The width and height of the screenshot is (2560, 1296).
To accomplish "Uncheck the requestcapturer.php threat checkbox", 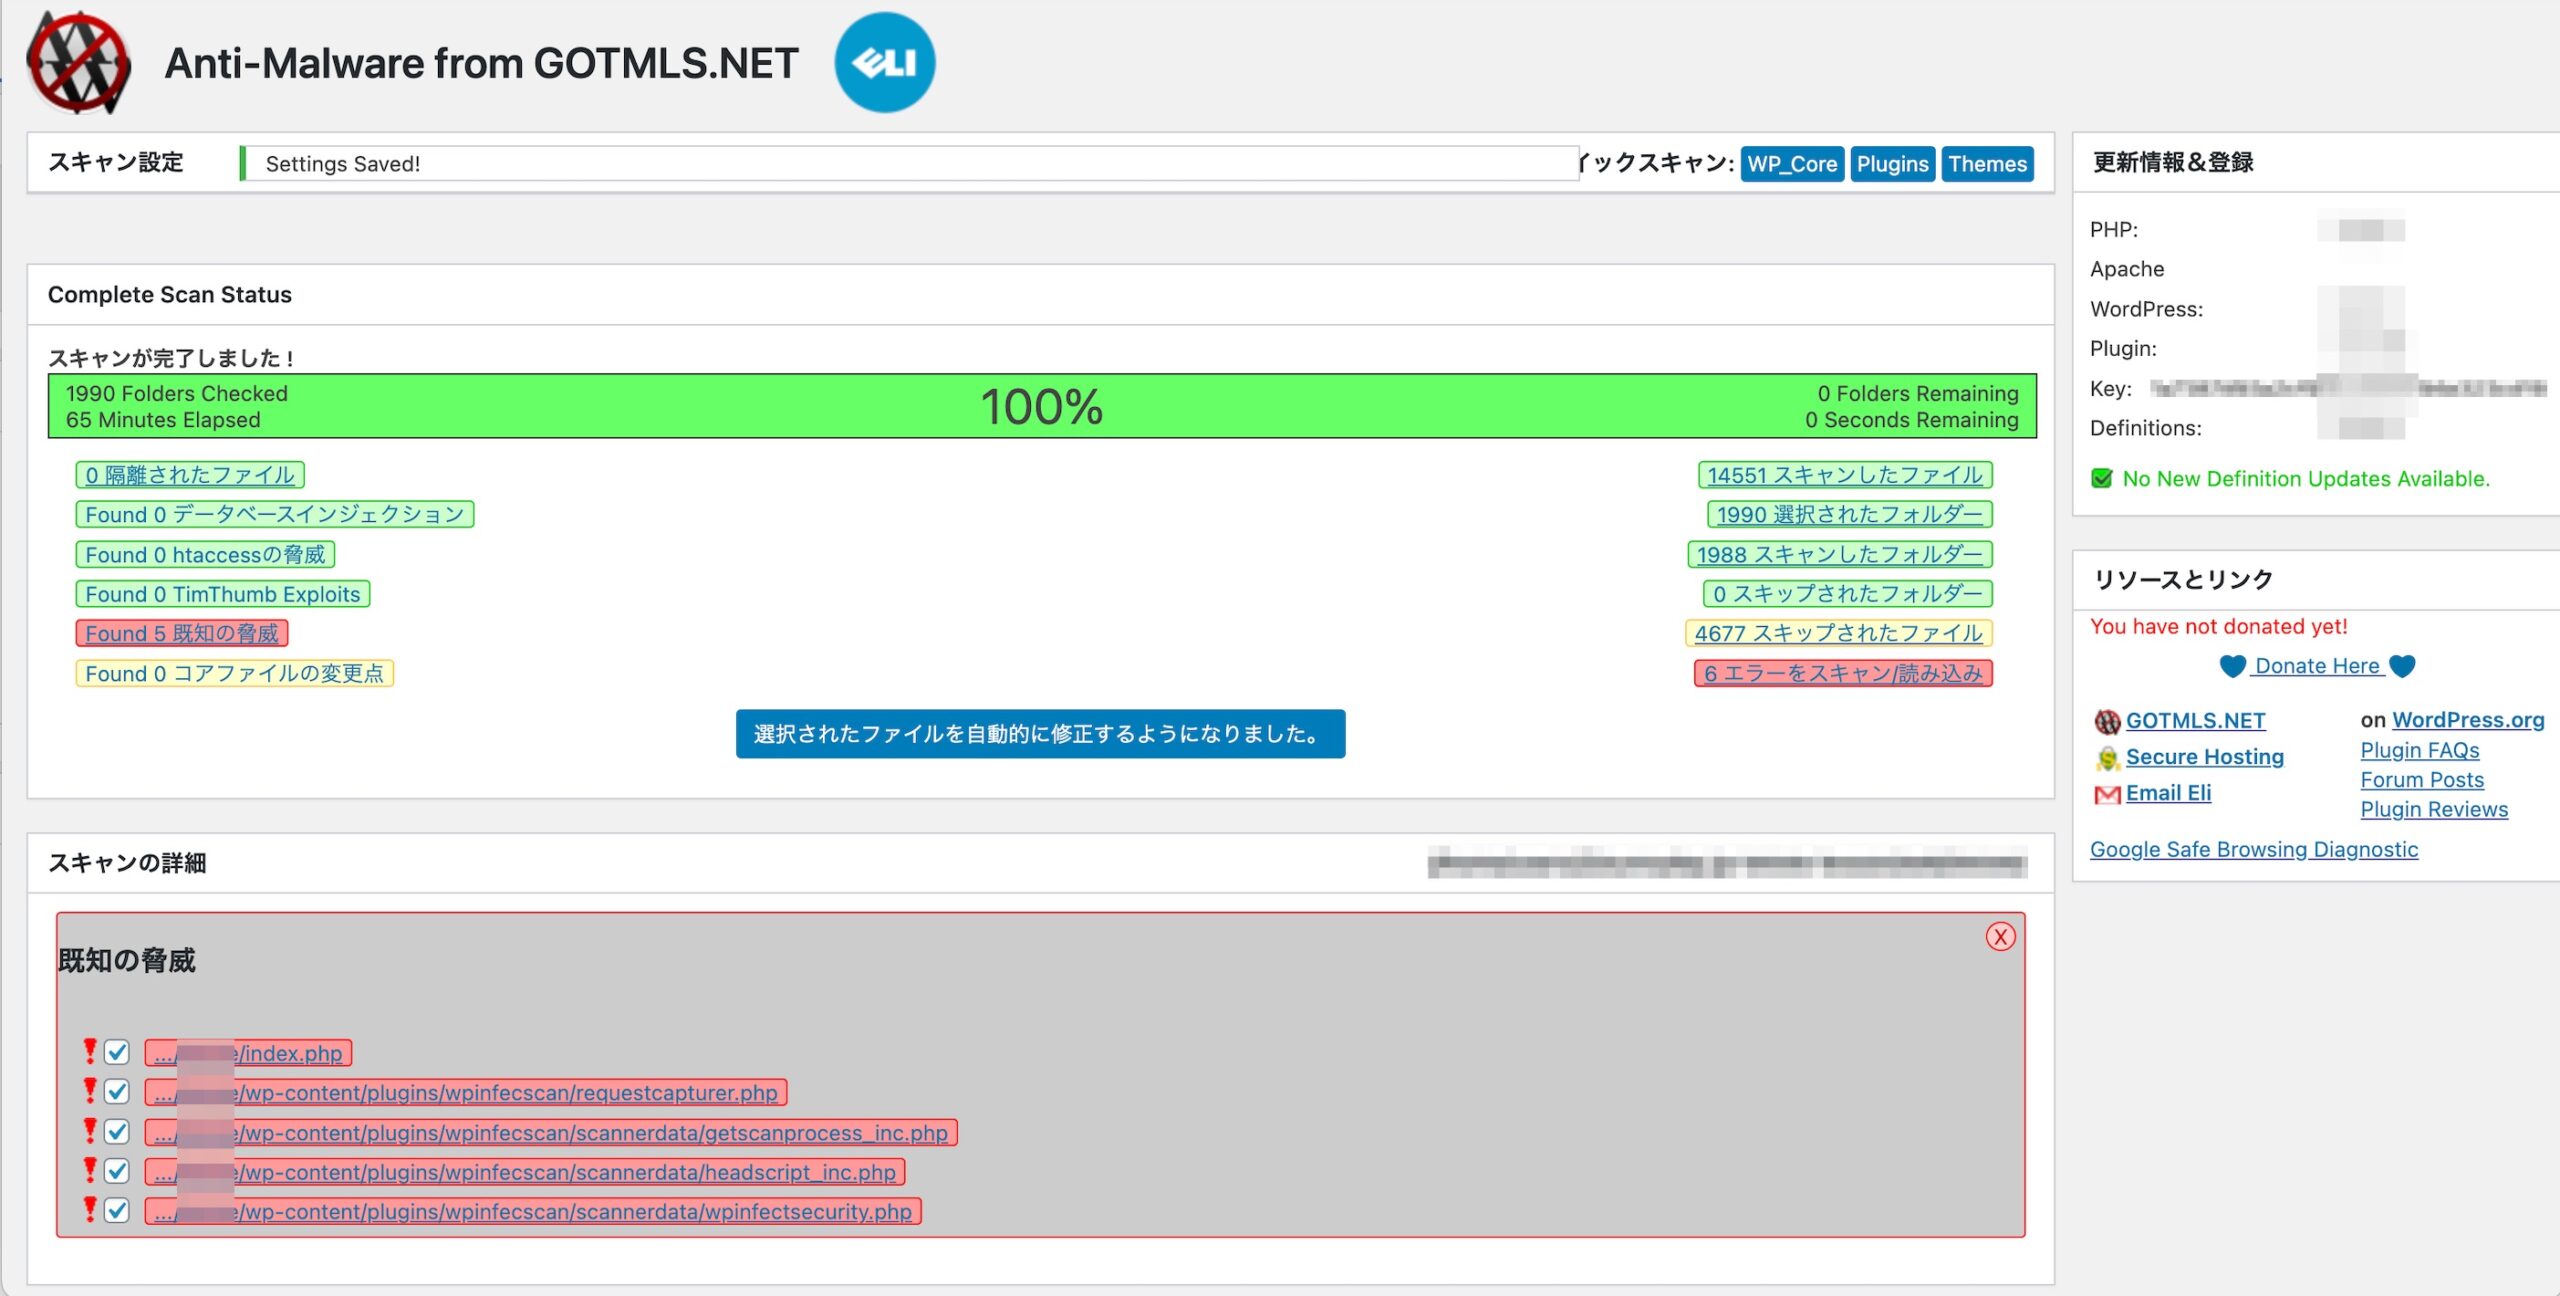I will coord(117,1092).
